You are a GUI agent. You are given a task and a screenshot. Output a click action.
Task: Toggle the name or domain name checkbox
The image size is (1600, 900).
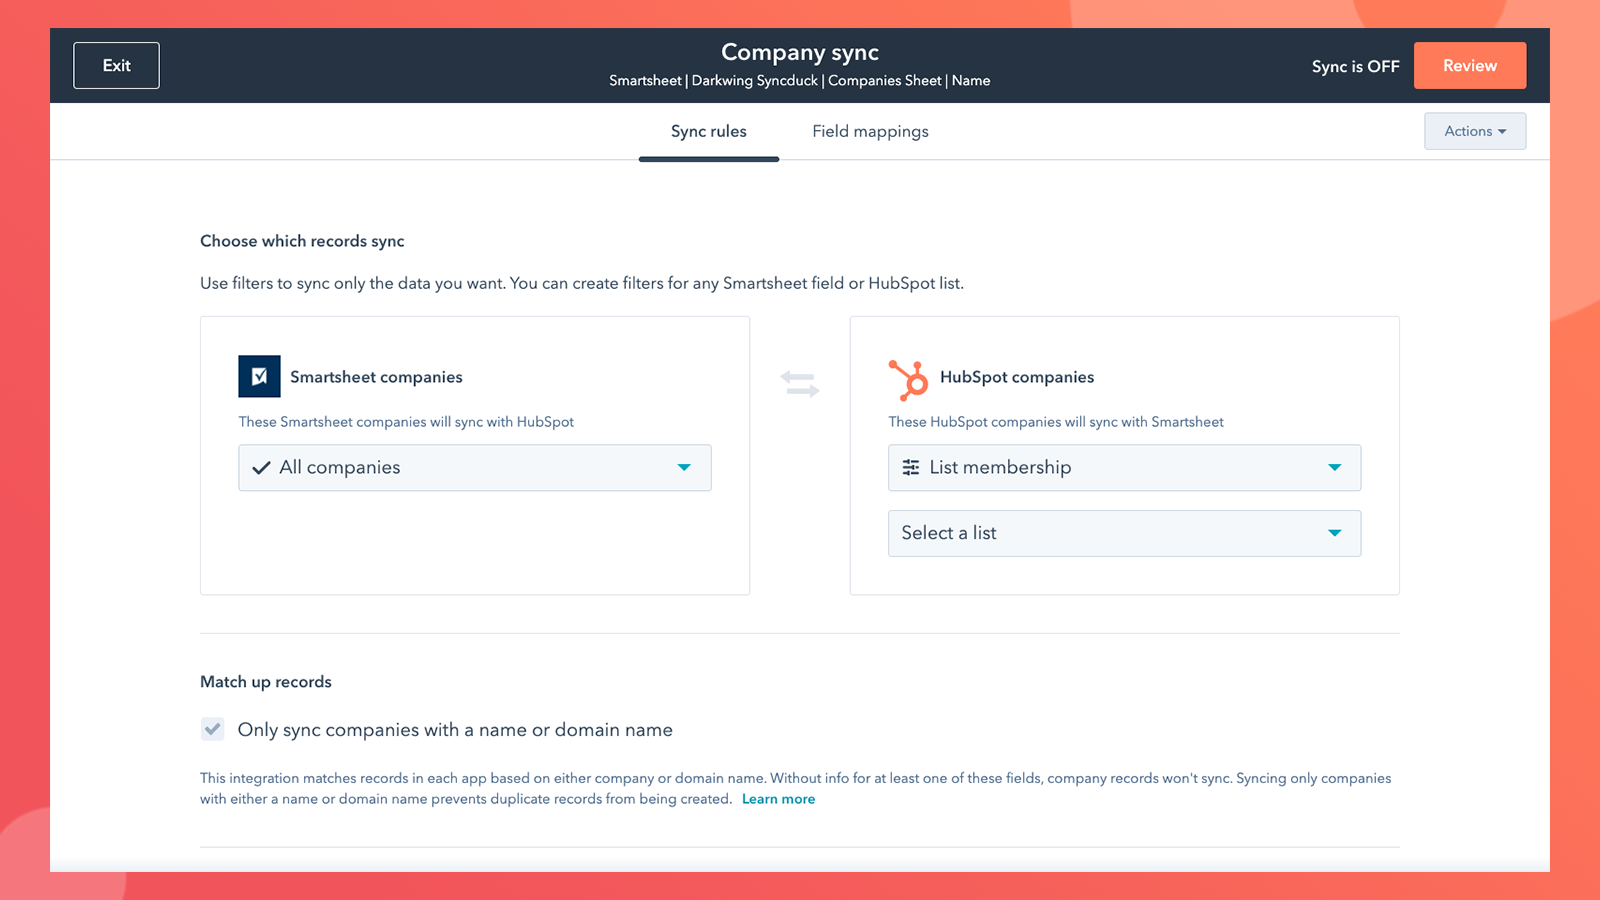(x=213, y=729)
